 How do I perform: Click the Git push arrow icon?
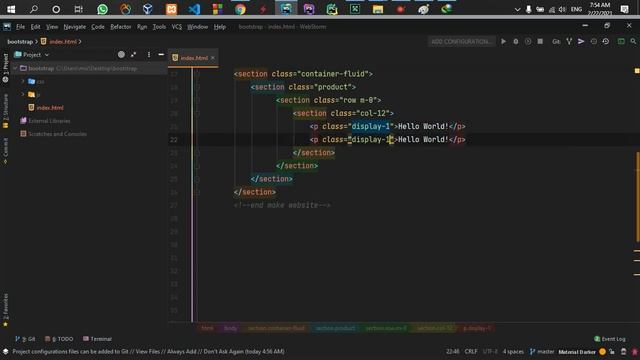(x=581, y=41)
